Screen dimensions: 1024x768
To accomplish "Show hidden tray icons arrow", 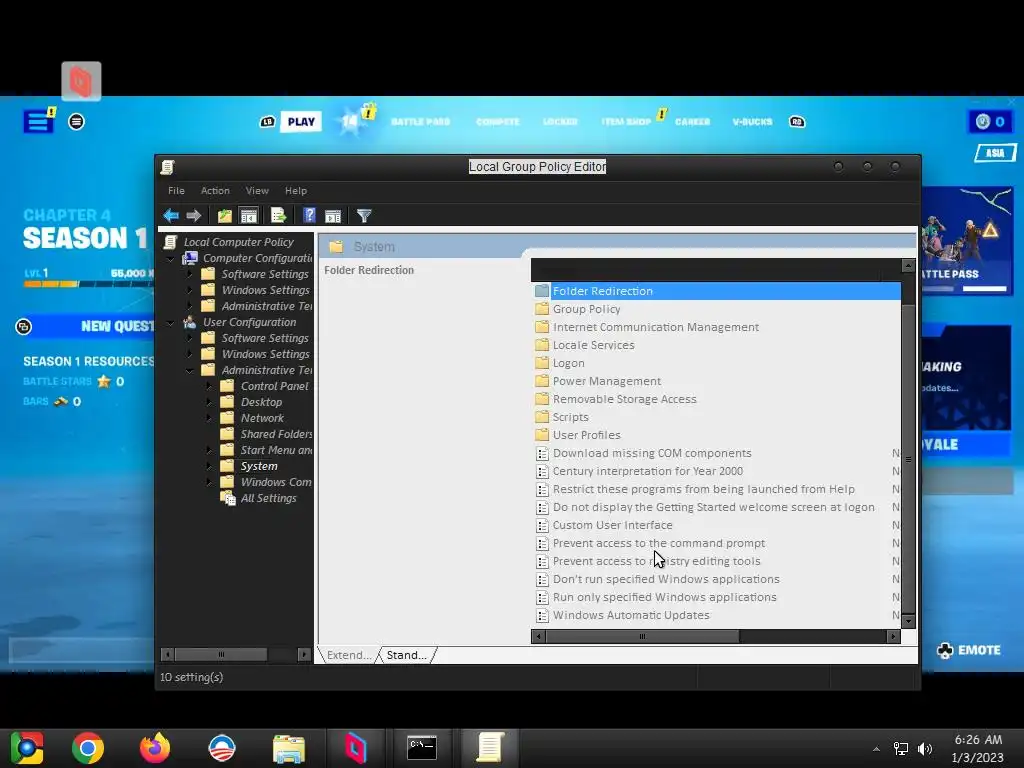I will pyautogui.click(x=876, y=749).
